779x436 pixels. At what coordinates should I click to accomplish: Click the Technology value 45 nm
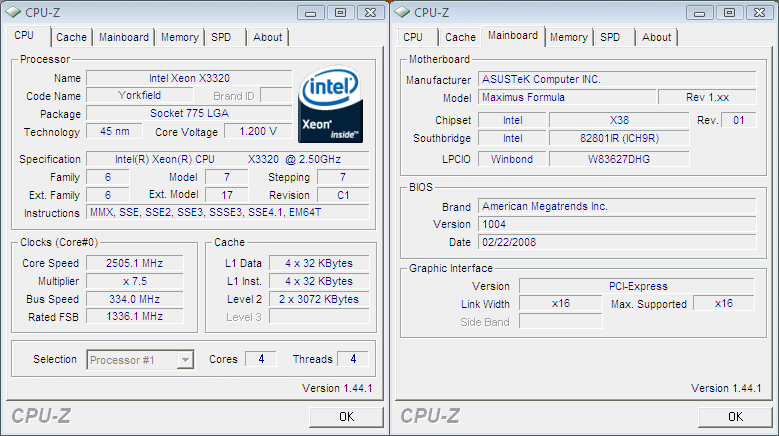coord(115,131)
